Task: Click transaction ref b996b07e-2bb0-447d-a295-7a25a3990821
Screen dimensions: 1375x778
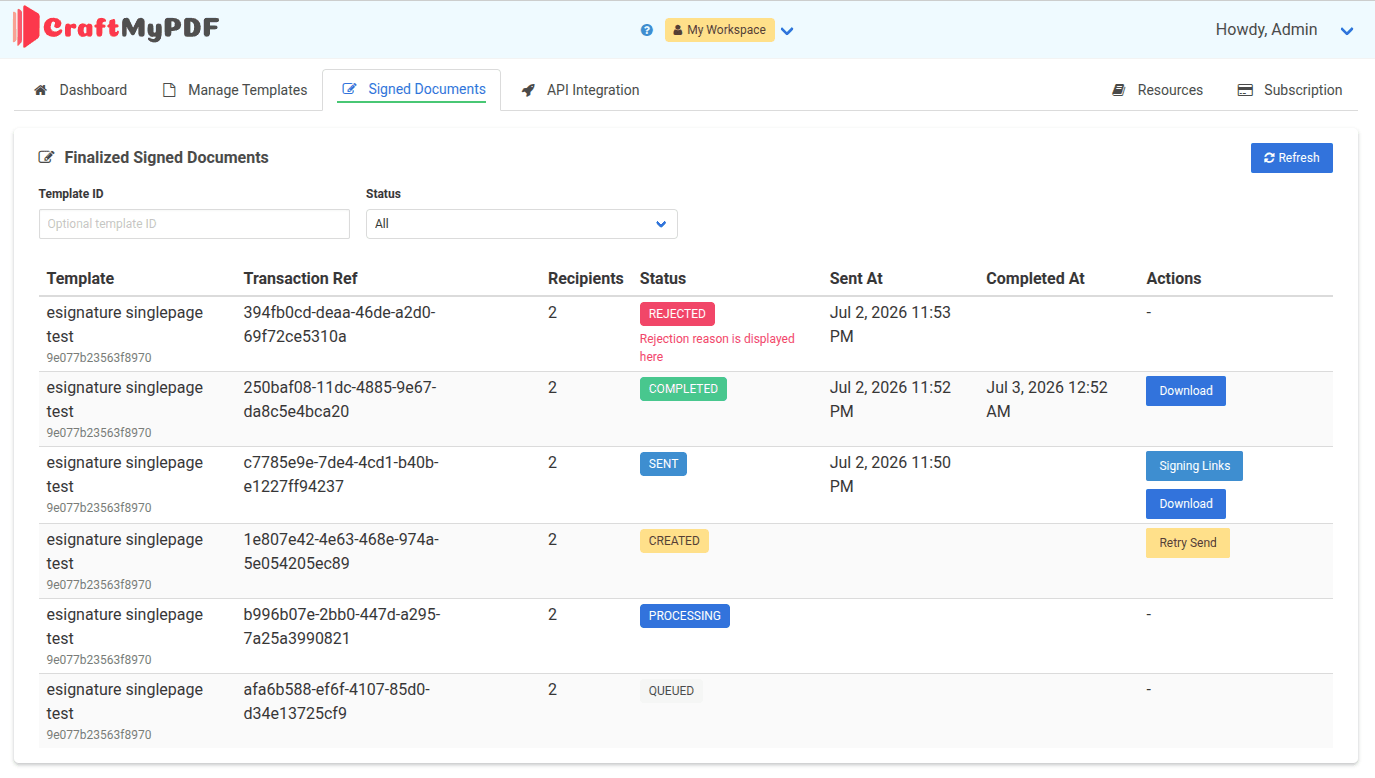Action: point(342,626)
